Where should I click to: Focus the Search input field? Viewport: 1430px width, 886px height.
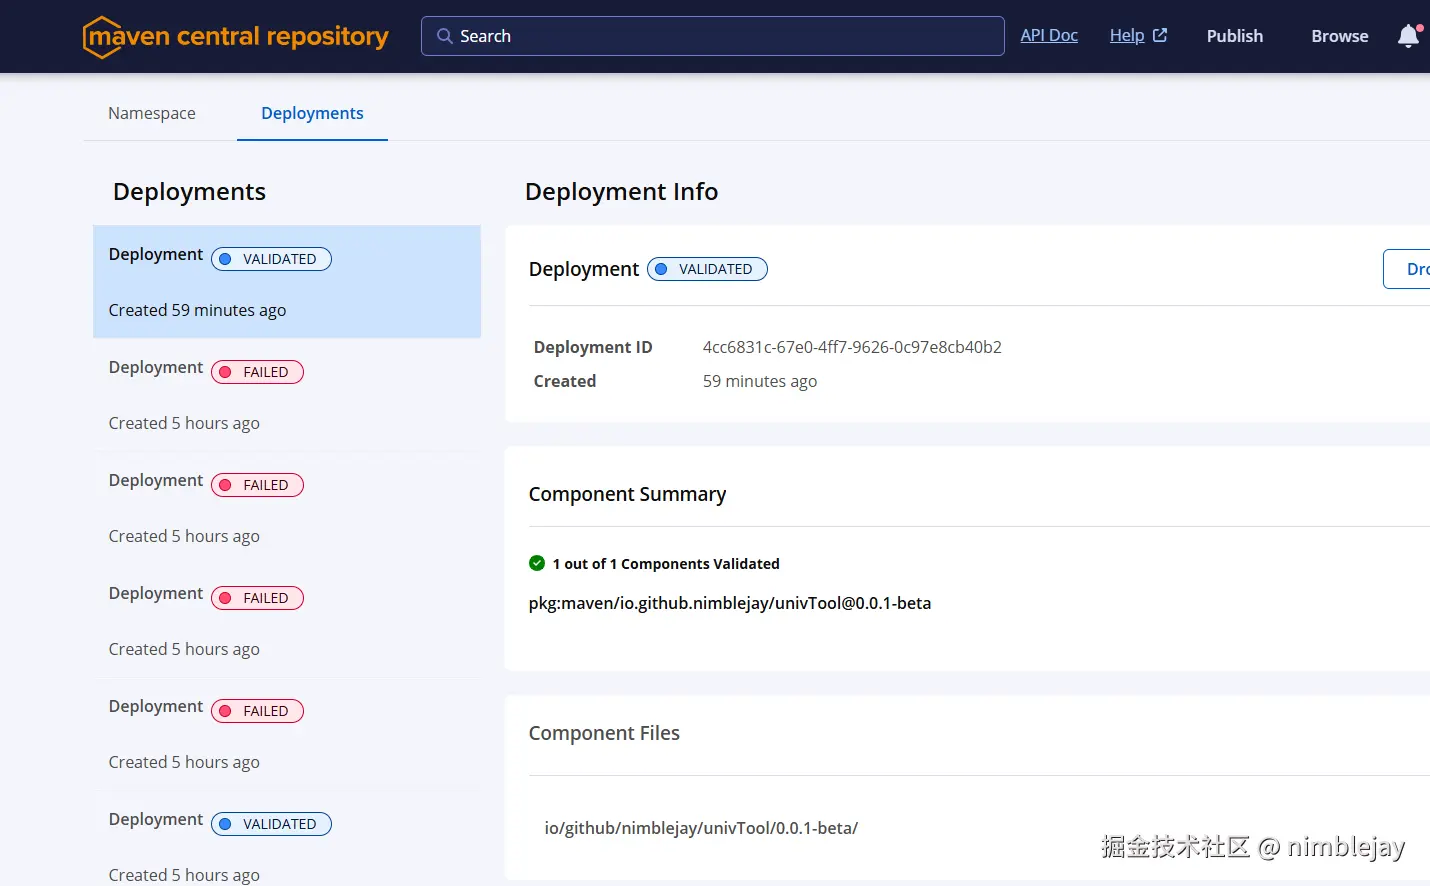[713, 36]
